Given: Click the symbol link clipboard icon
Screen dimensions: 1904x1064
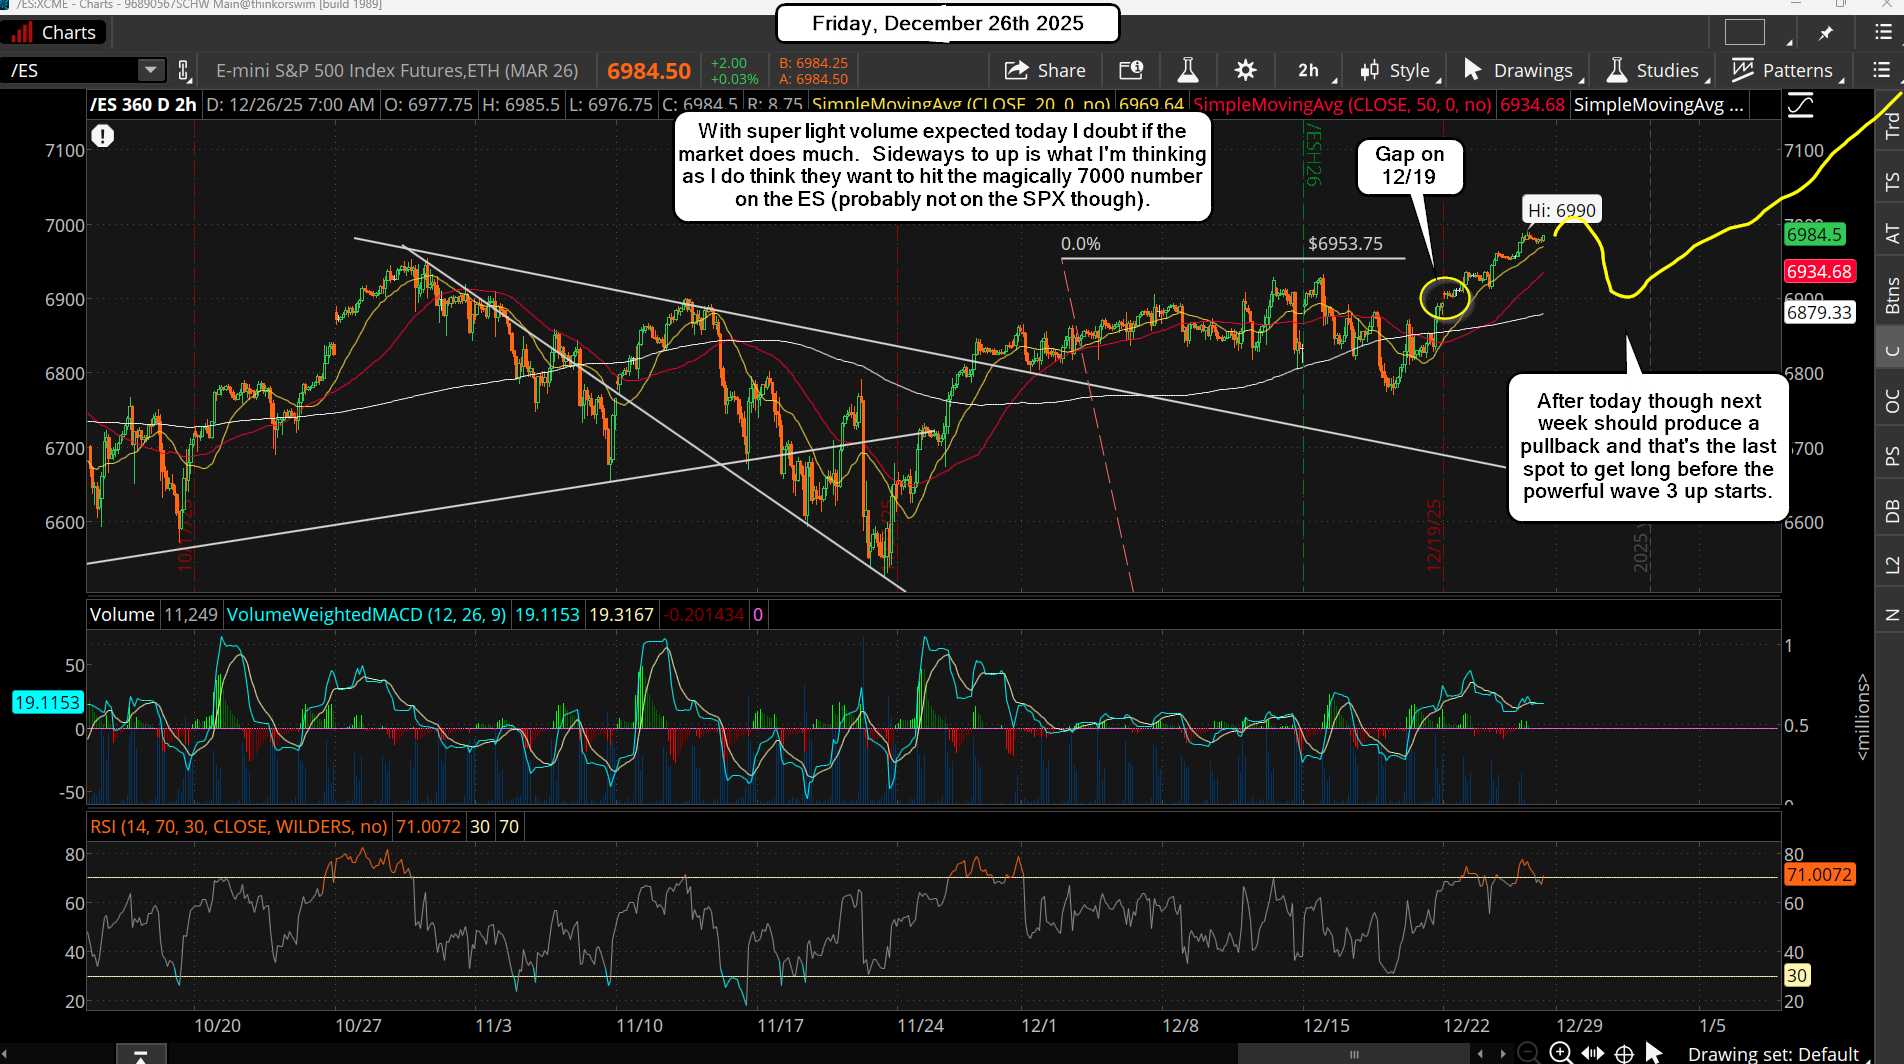Looking at the screenshot, I should 184,70.
